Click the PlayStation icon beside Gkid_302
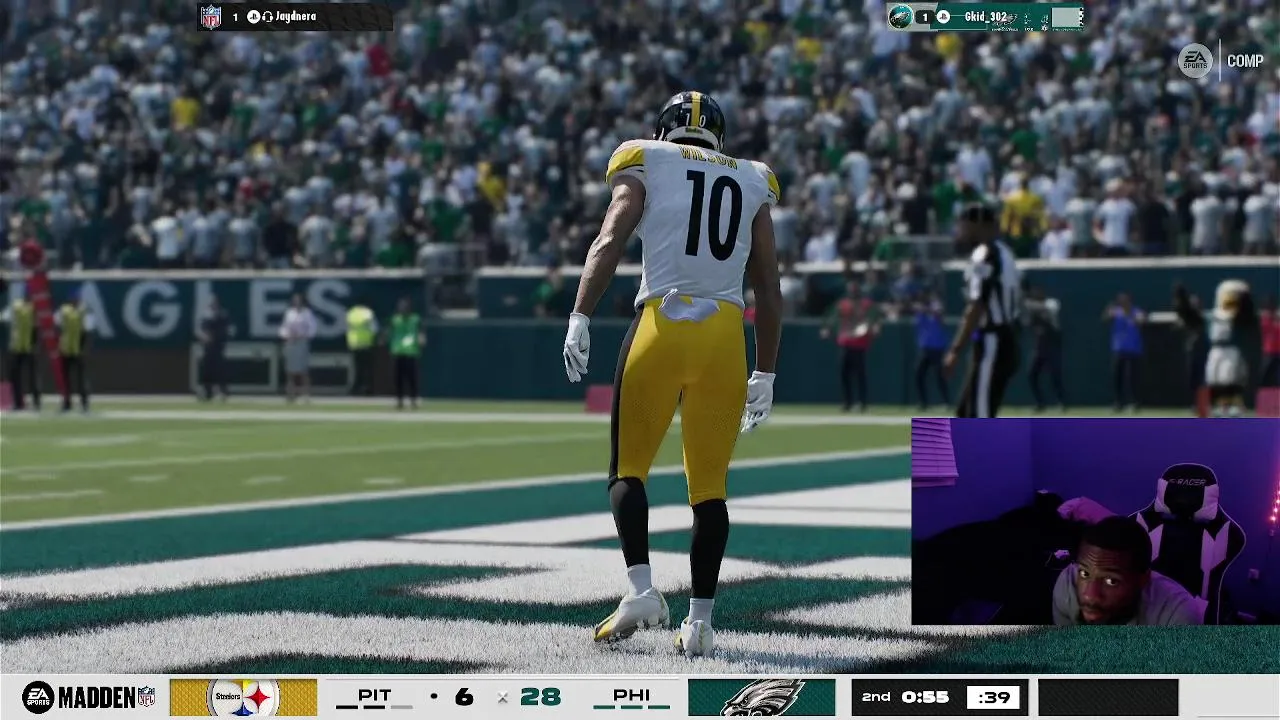 (x=942, y=17)
